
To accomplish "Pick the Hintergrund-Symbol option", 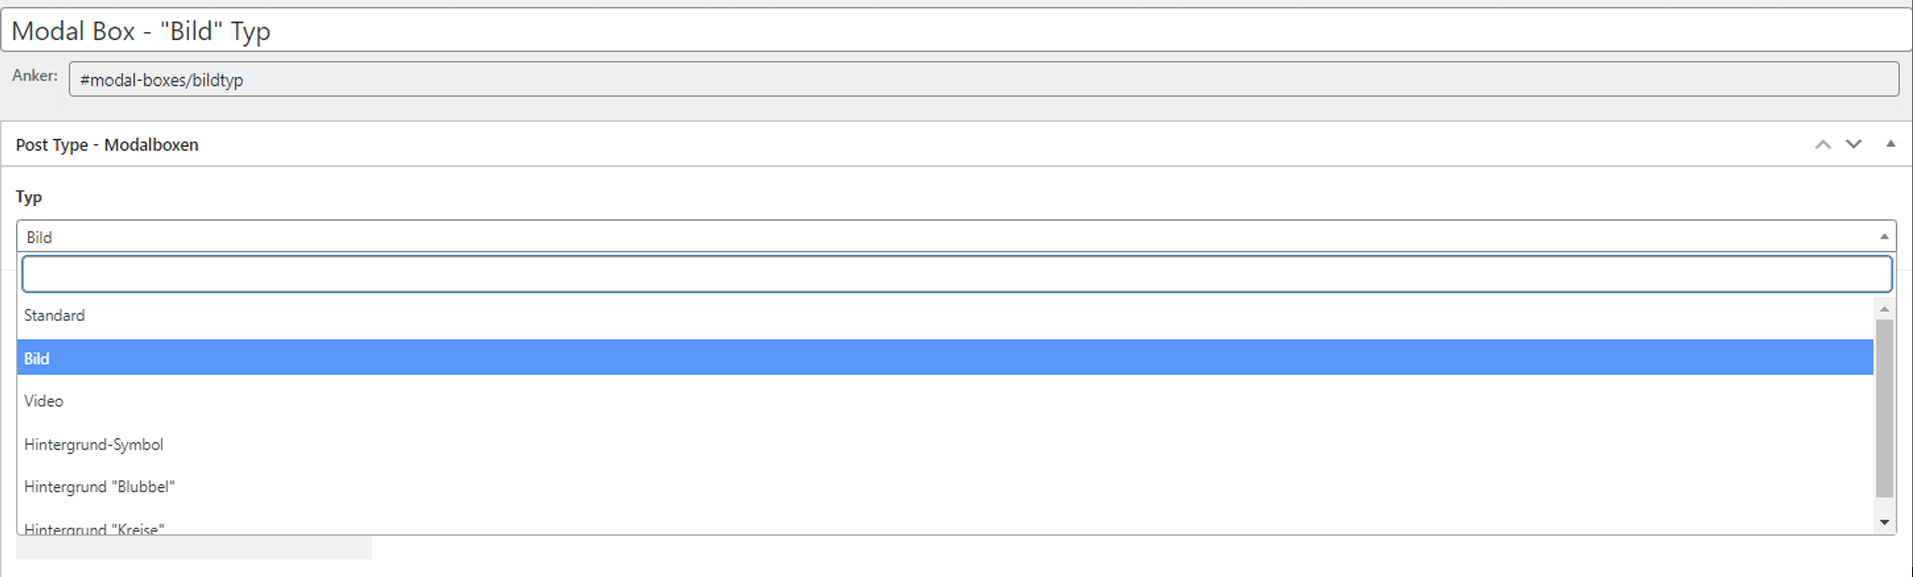I will pyautogui.click(x=94, y=444).
